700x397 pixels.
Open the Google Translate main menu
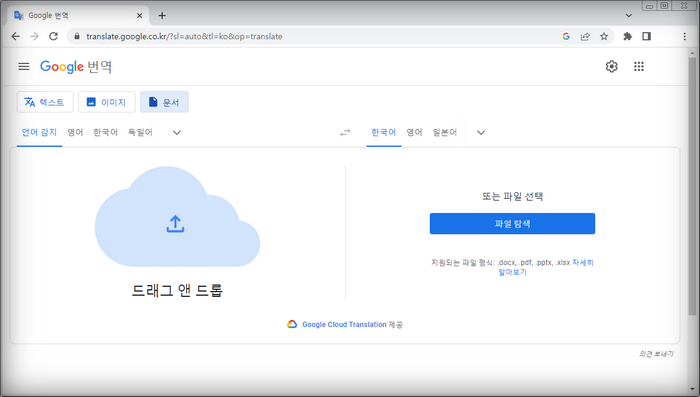pos(24,67)
